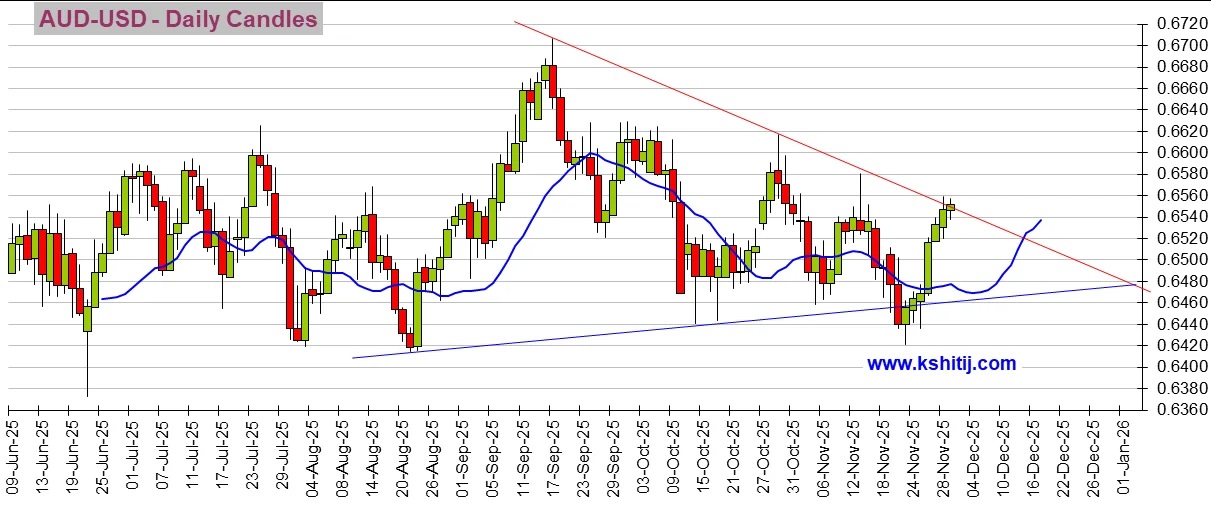Click the point where the trendlines converge
The width and height of the screenshot is (1211, 513).
[1138, 286]
